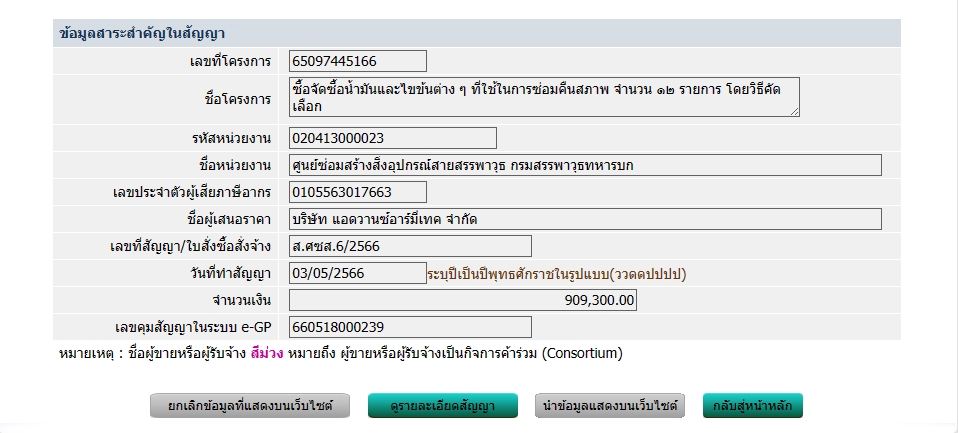
Task: Go back with the กลับสู่หน้าหลัก button
Action: 753,406
